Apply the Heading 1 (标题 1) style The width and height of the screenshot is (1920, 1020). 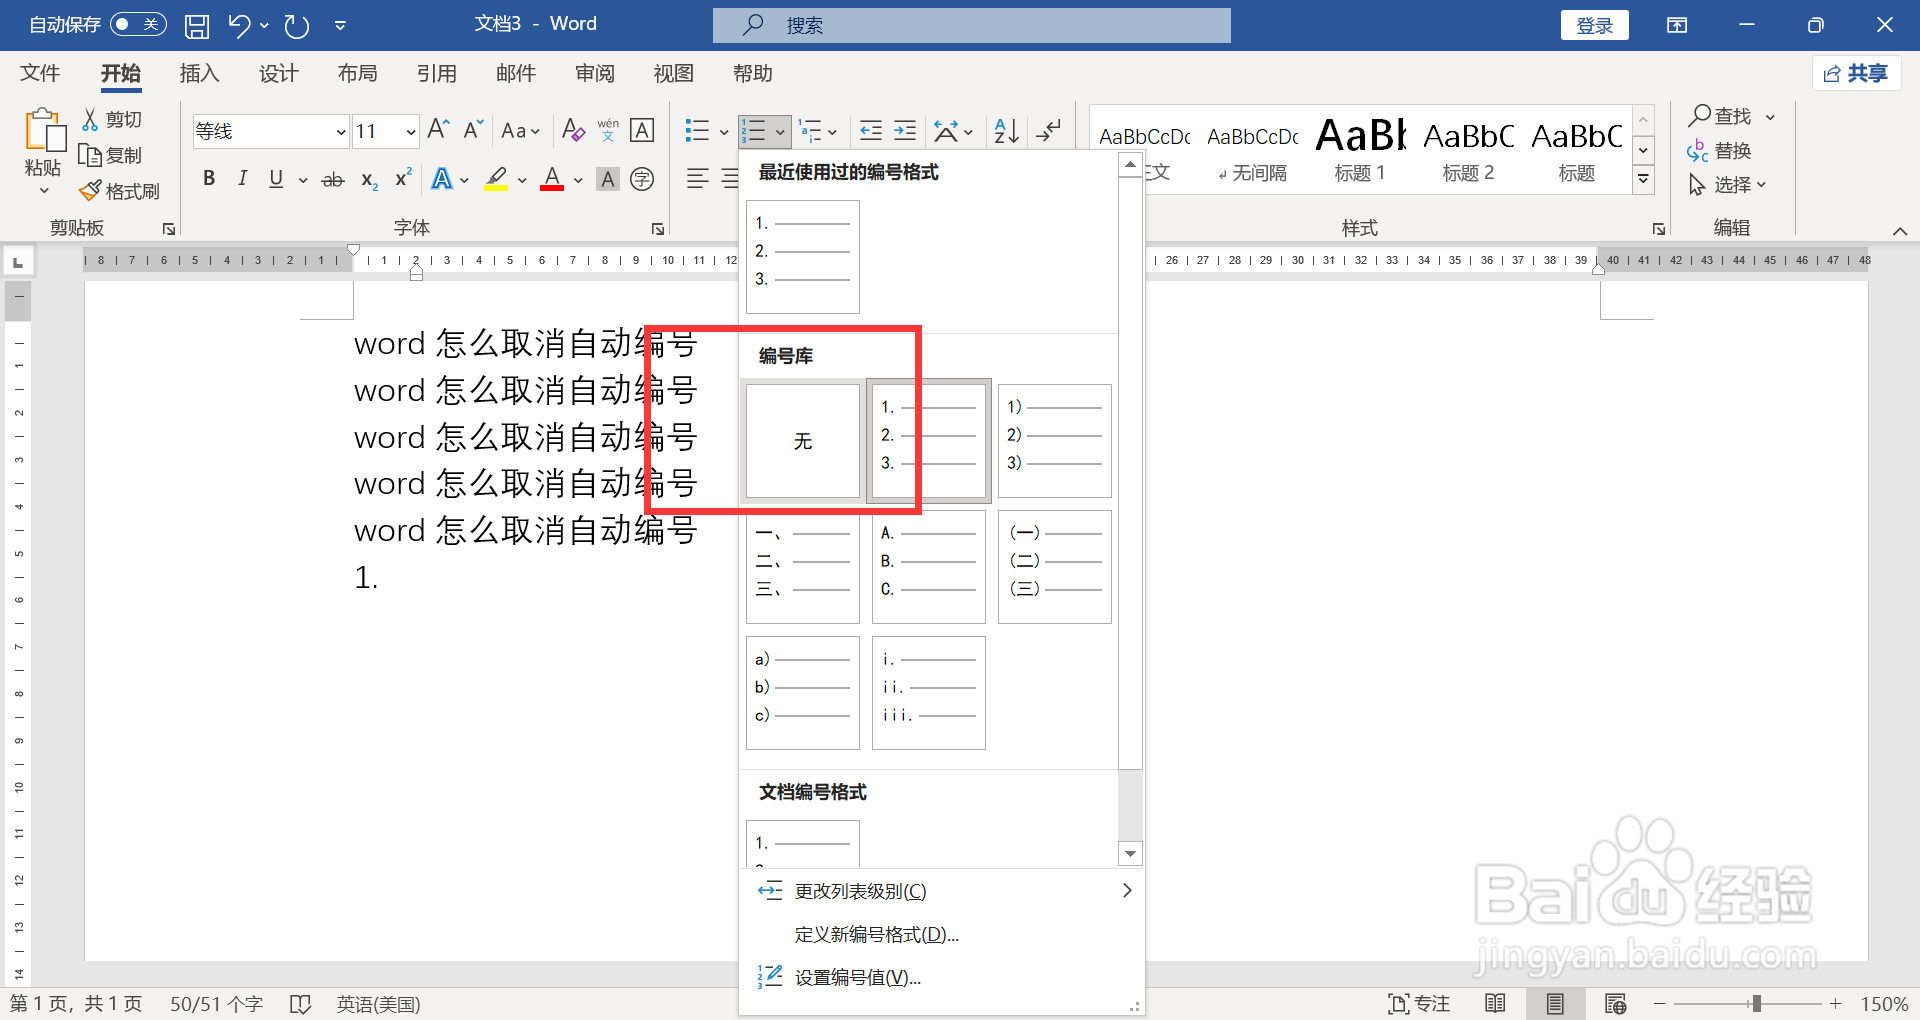point(1360,148)
